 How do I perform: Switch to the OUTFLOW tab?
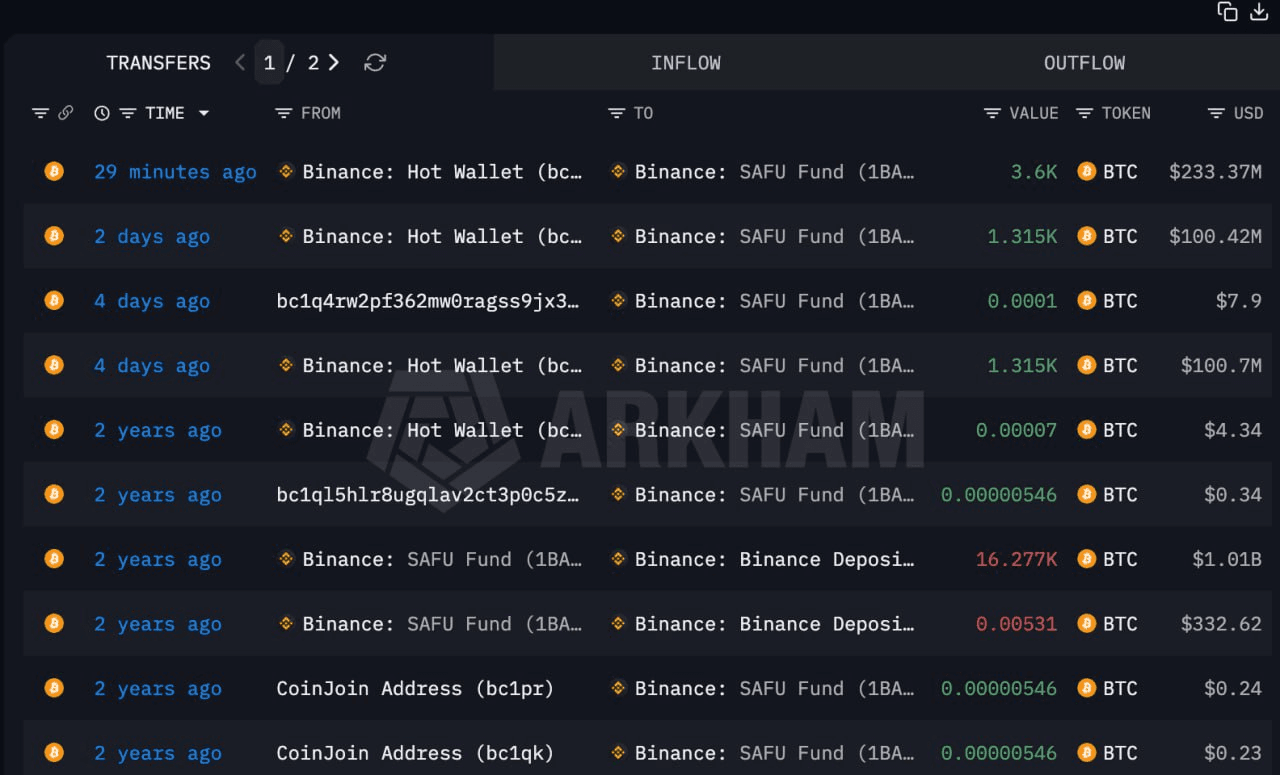(1084, 63)
